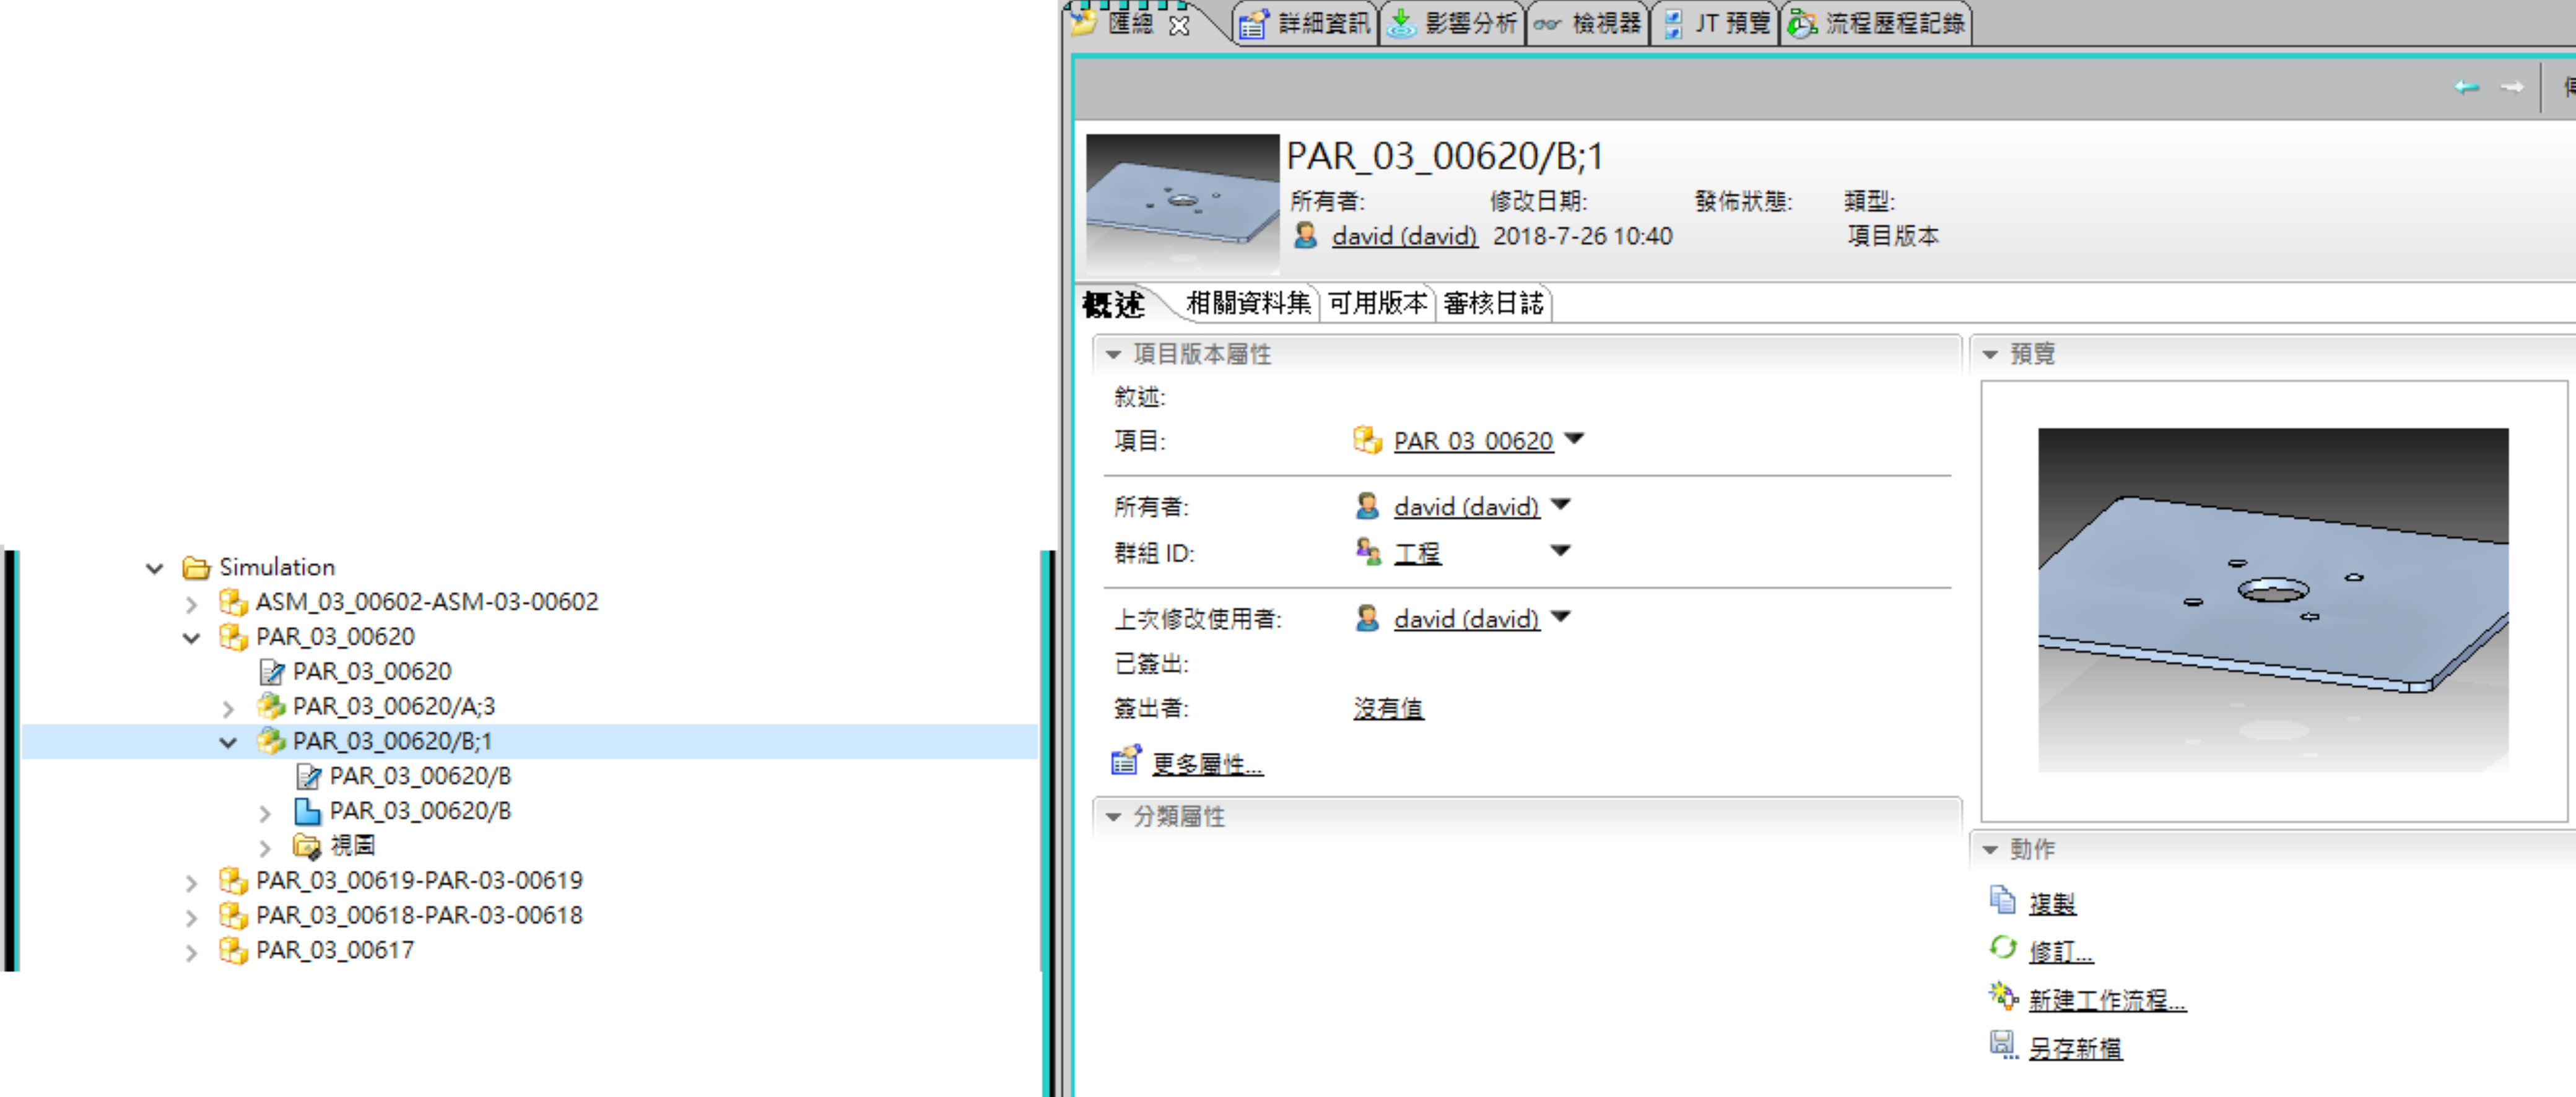Viewport: 2576px width, 1097px height.
Task: Click the copy icon beside 複製
Action: coord(2002,900)
